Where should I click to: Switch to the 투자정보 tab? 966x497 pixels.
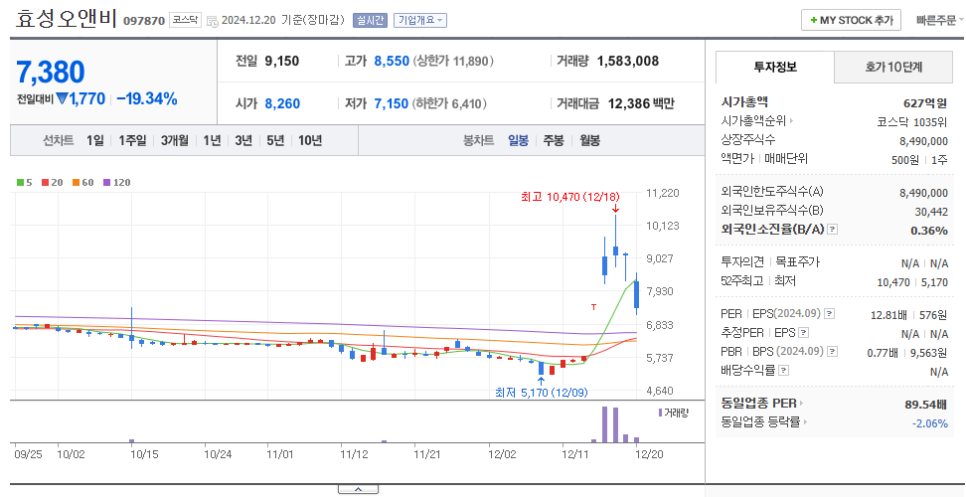coord(775,67)
